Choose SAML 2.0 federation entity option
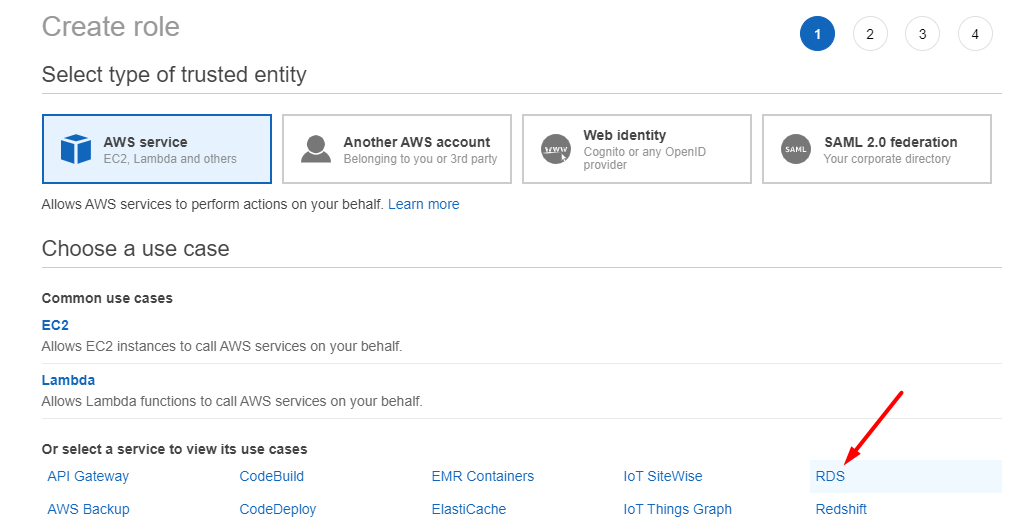This screenshot has height=523, width=1011. tap(876, 149)
